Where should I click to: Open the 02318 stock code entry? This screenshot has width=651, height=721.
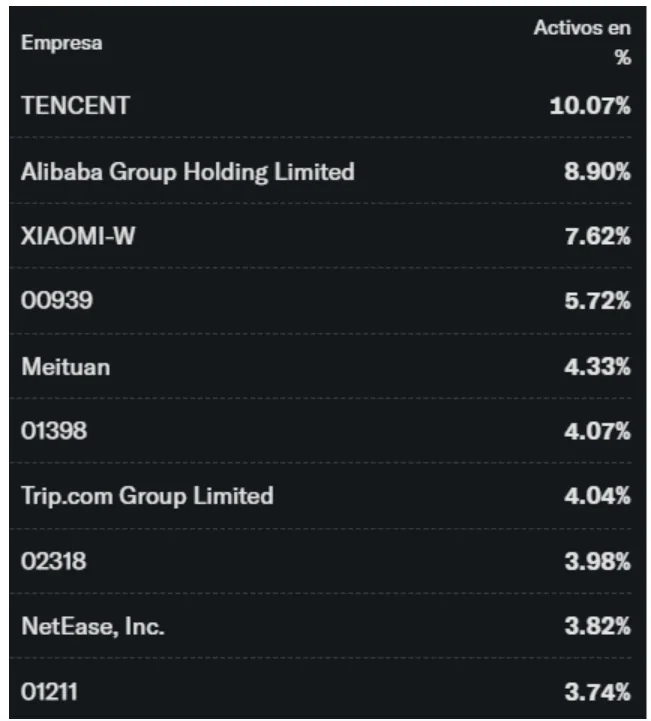tap(54, 561)
